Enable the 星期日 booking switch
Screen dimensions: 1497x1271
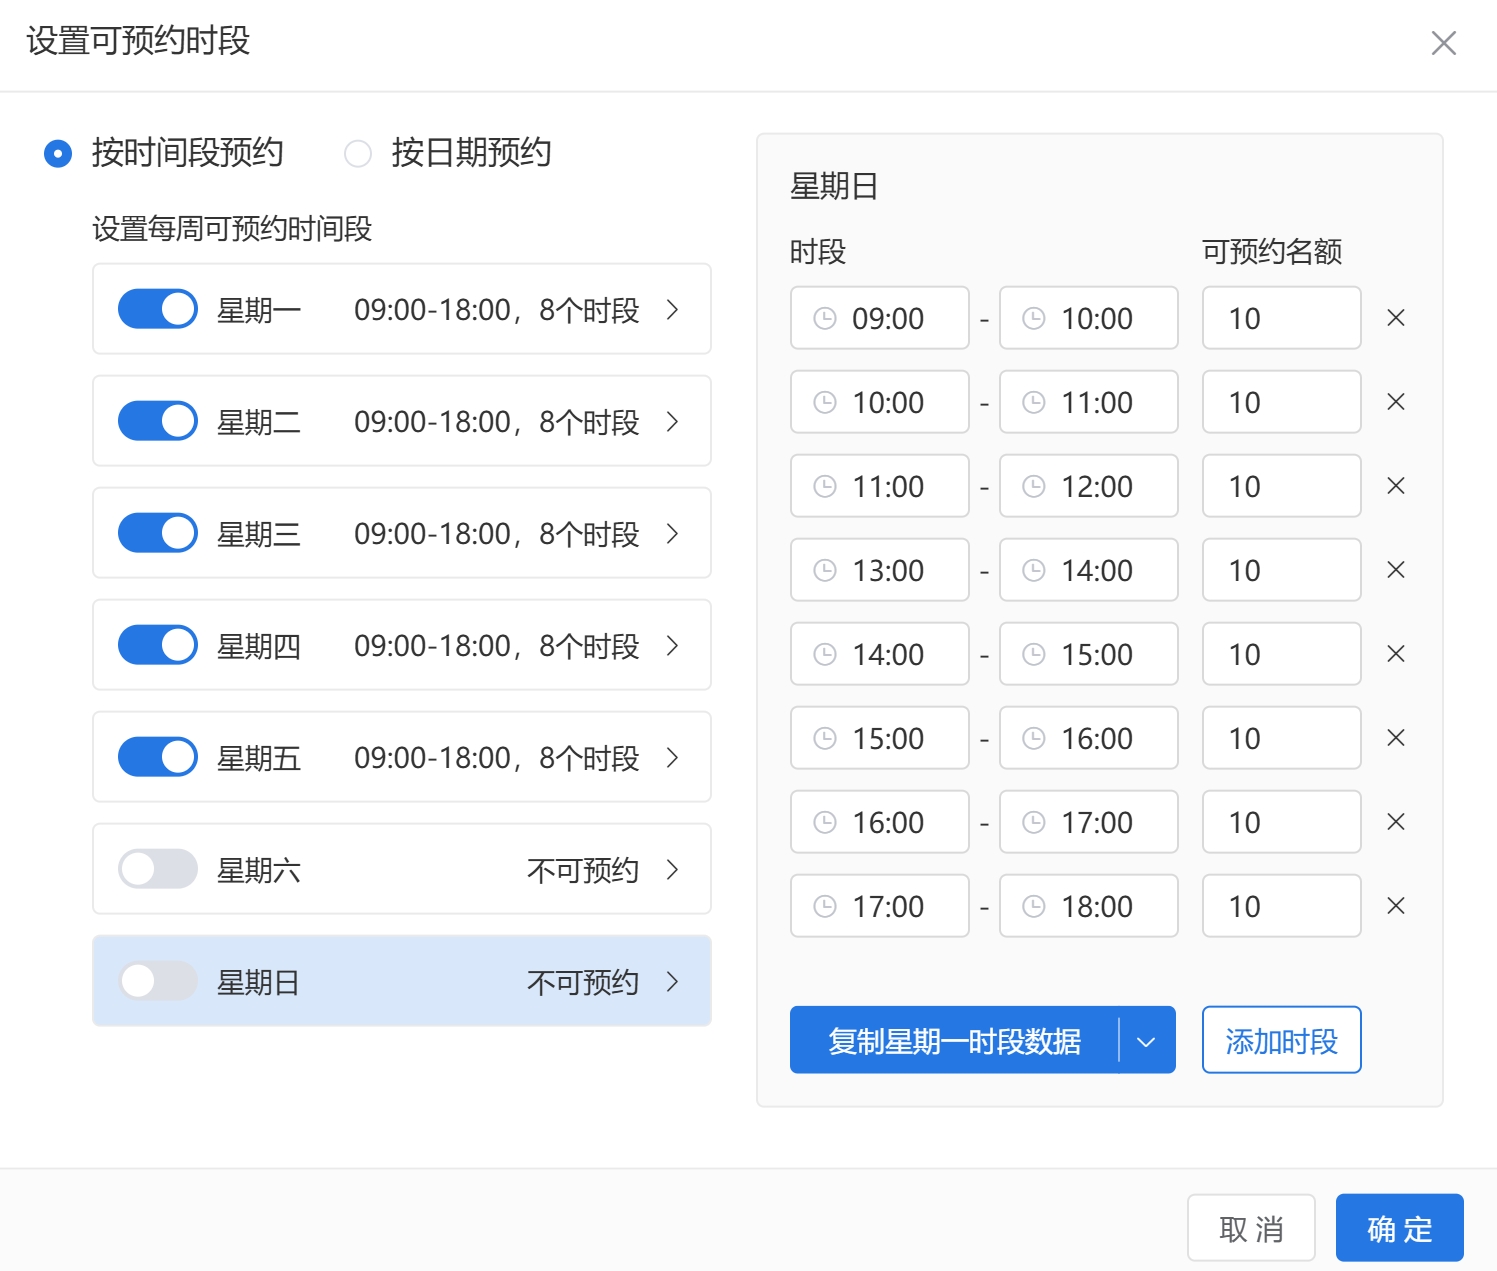click(158, 981)
